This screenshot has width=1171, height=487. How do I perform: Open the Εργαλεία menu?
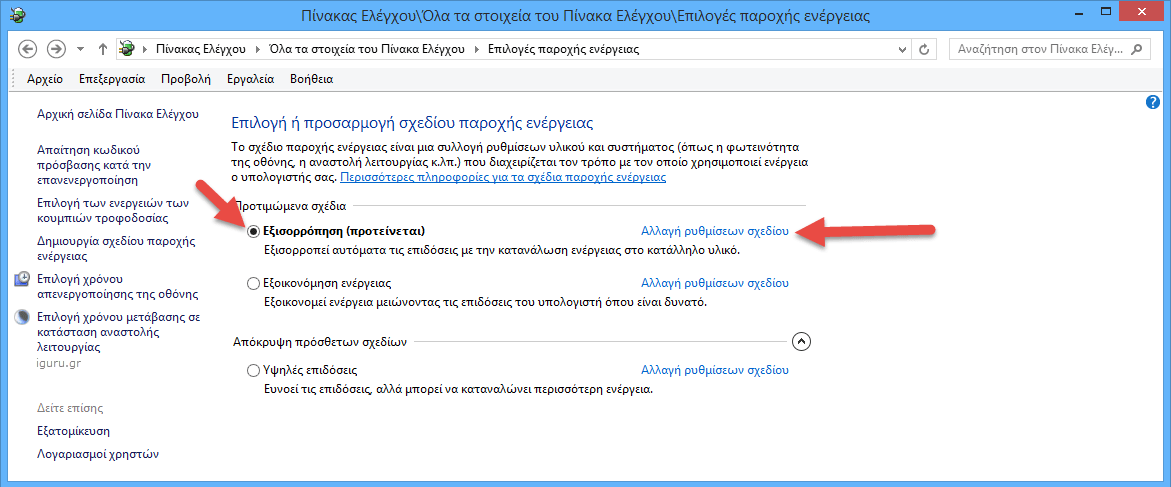(251, 79)
